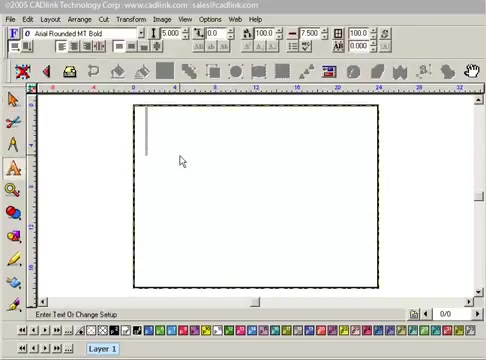Toggle the first text frame mode button
The width and height of the screenshot is (486, 360).
pos(15,46)
